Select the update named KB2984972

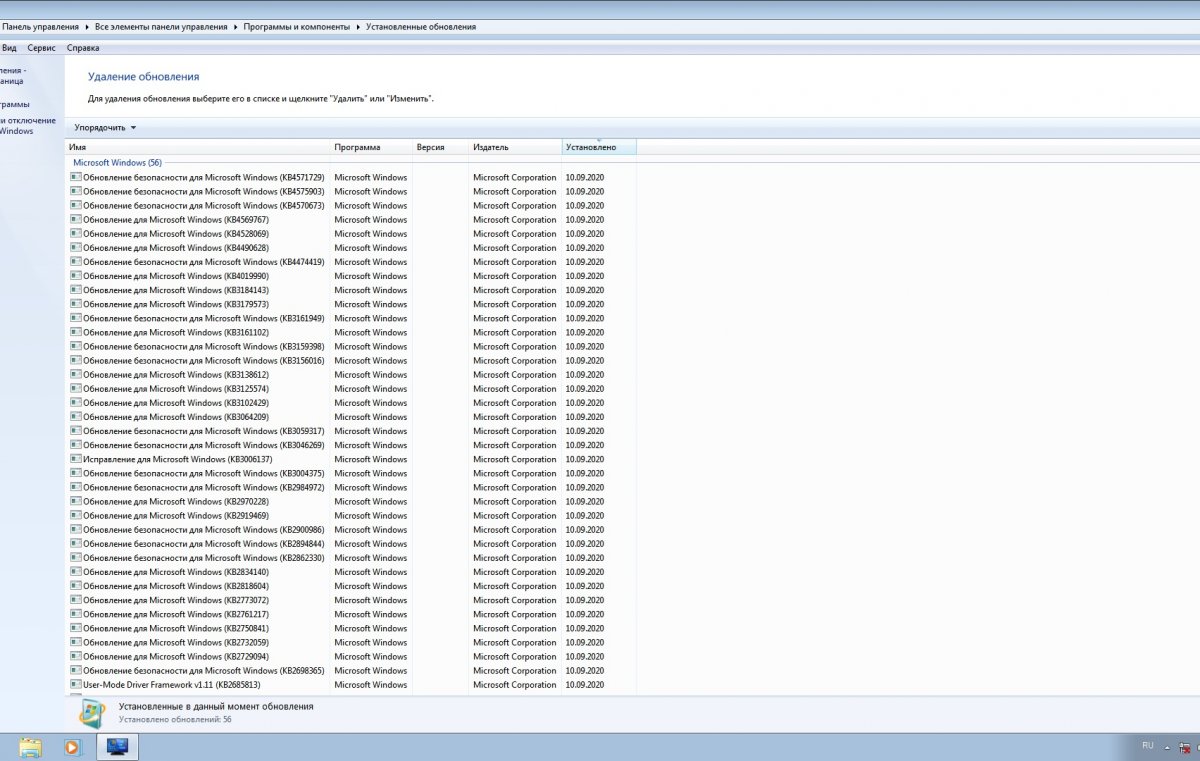point(203,487)
